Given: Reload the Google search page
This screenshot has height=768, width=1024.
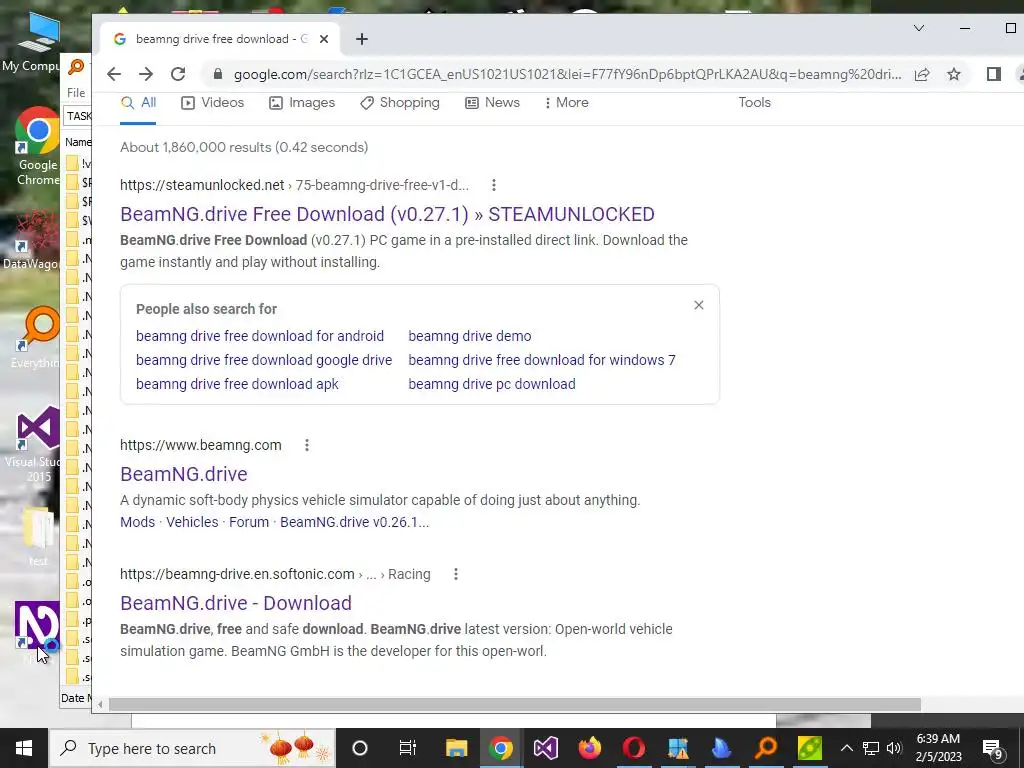Looking at the screenshot, I should tap(178, 74).
